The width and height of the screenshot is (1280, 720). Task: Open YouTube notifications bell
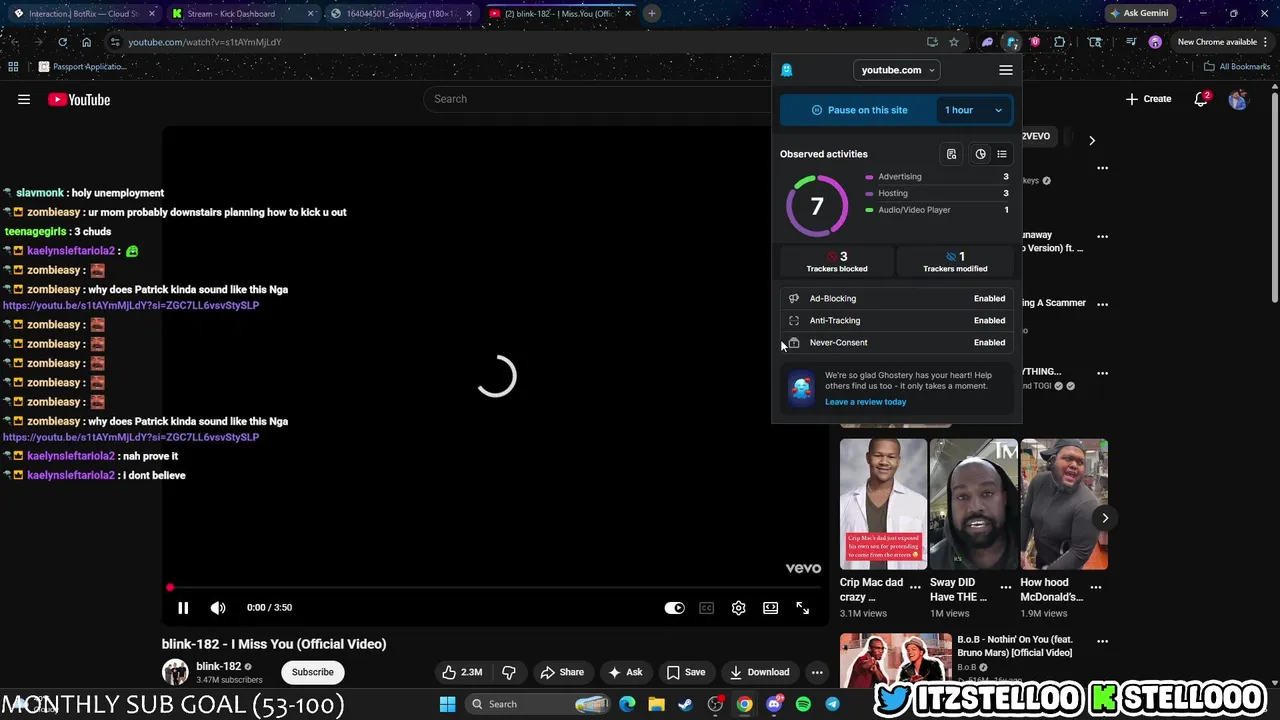[x=1201, y=99]
